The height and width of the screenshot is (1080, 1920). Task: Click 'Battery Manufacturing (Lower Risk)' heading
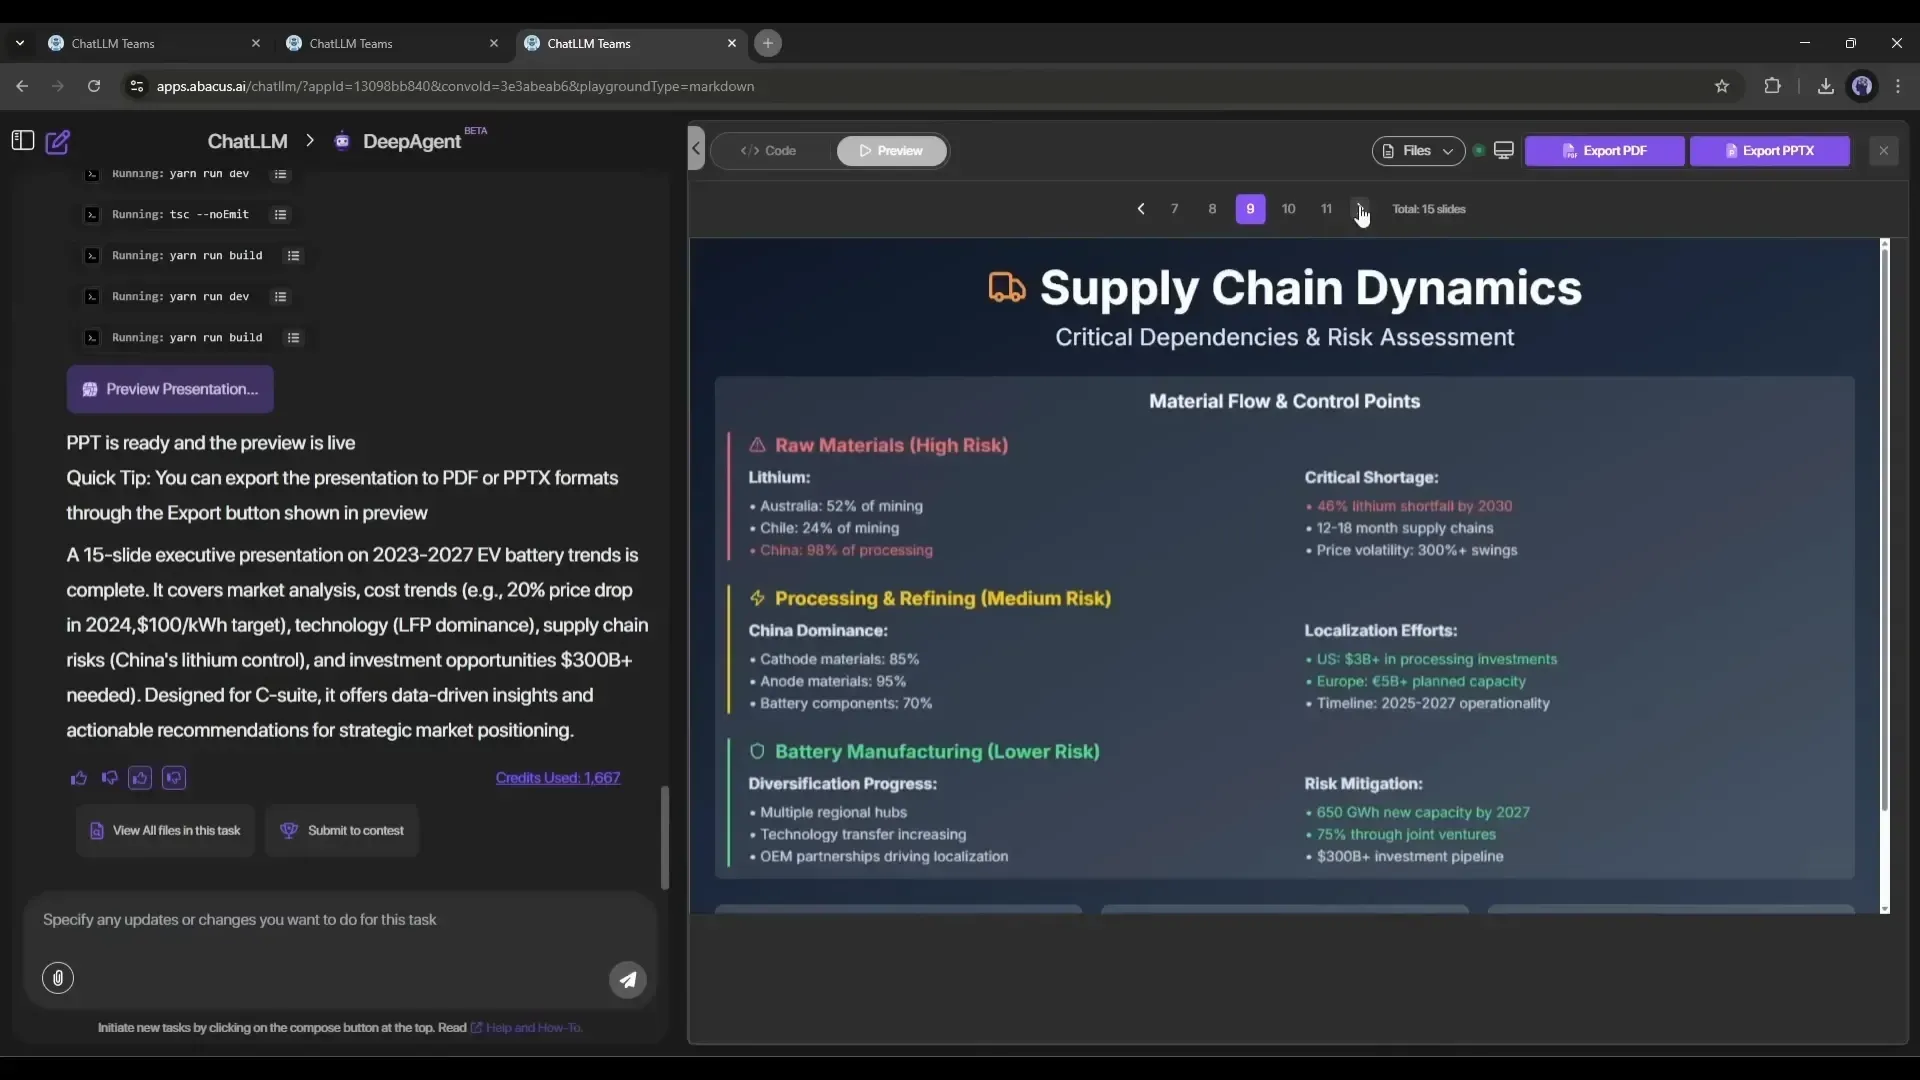937,751
